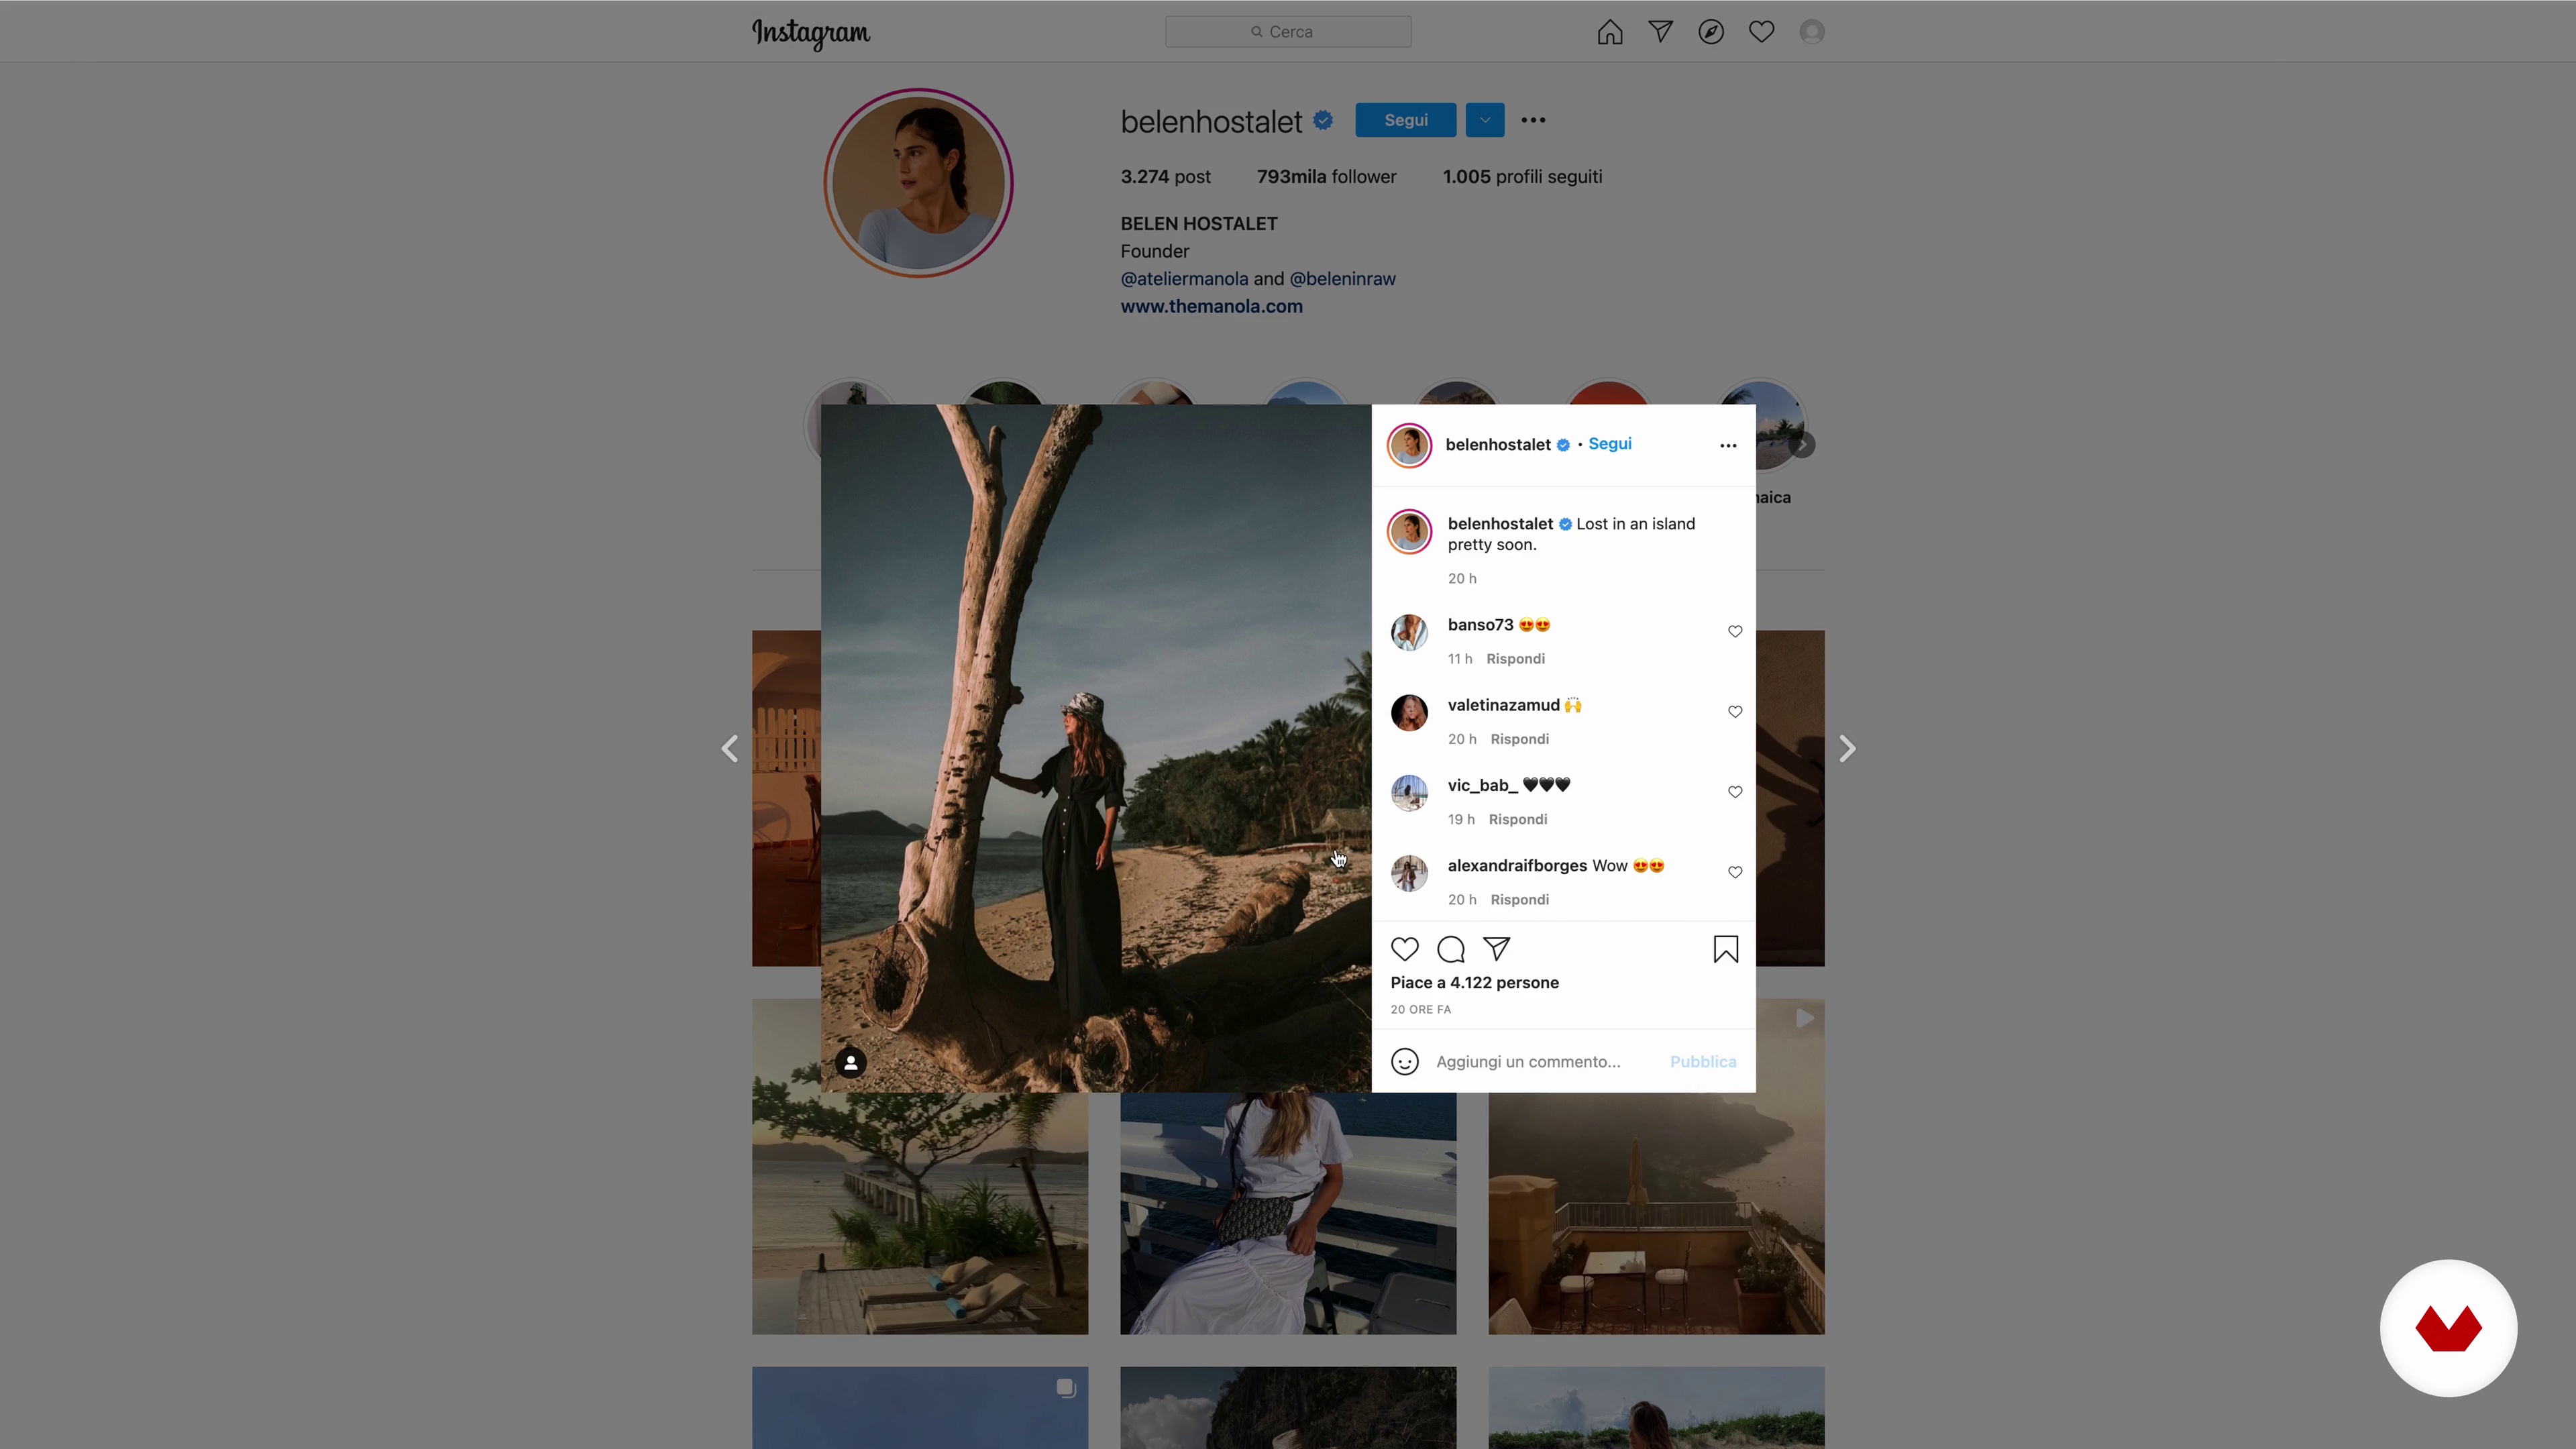Open alexandraifborges avatar

(x=1409, y=873)
